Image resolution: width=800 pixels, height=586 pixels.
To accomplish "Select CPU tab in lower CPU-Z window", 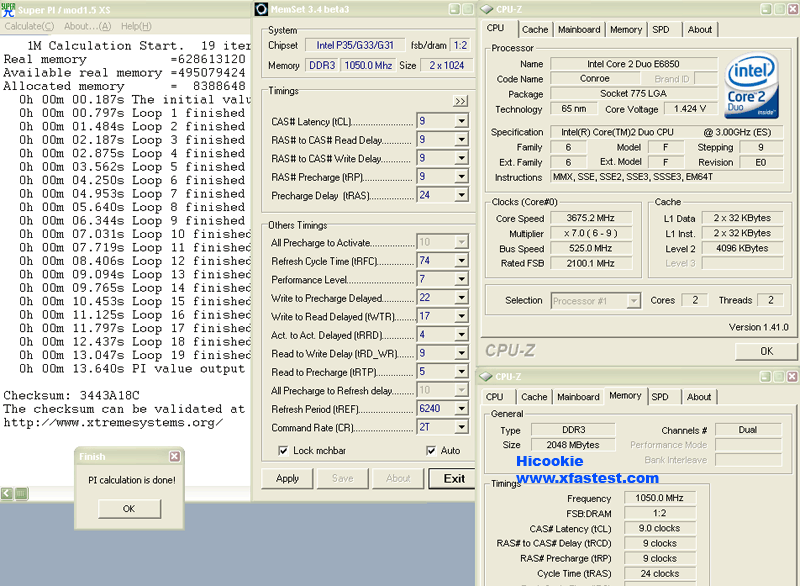I will pyautogui.click(x=494, y=397).
